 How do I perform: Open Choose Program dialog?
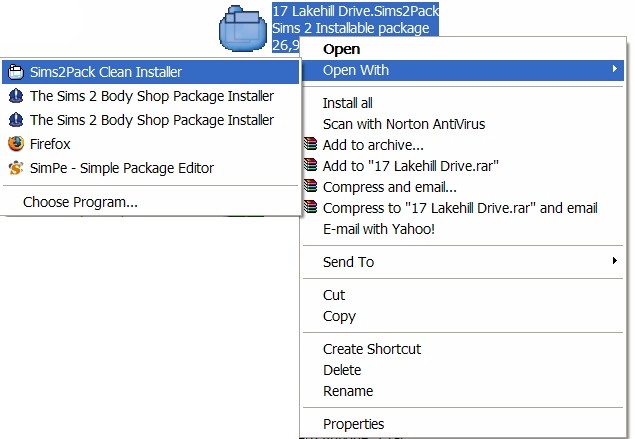(80, 202)
